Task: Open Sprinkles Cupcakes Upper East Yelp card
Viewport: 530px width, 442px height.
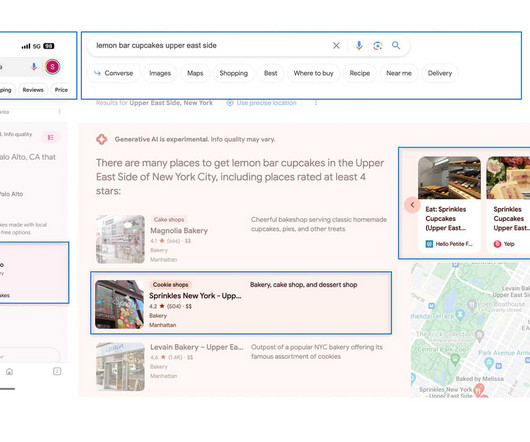Action: 508,204
